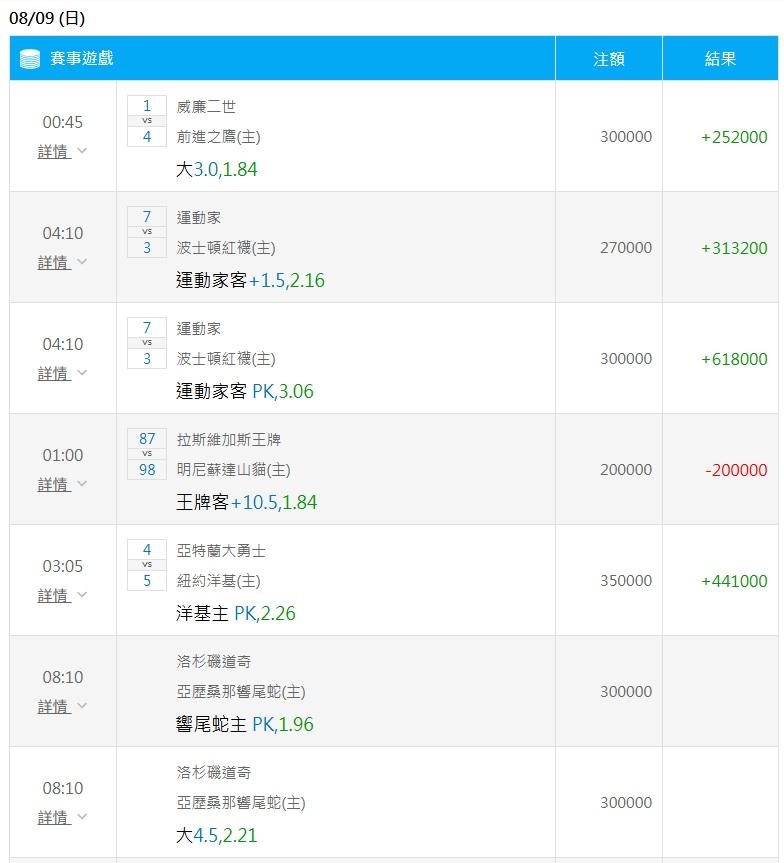Select the 運動家客+1.5,2.16 bet line

point(250,281)
